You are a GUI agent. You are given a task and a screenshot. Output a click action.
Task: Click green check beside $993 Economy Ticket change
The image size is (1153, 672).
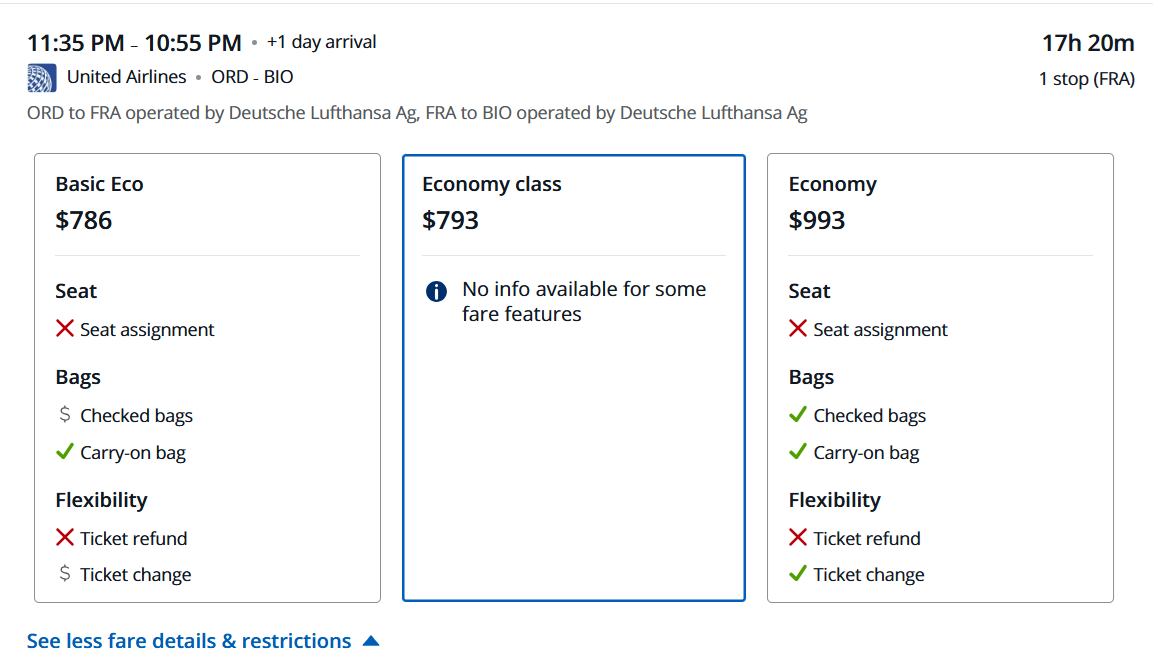coord(798,574)
